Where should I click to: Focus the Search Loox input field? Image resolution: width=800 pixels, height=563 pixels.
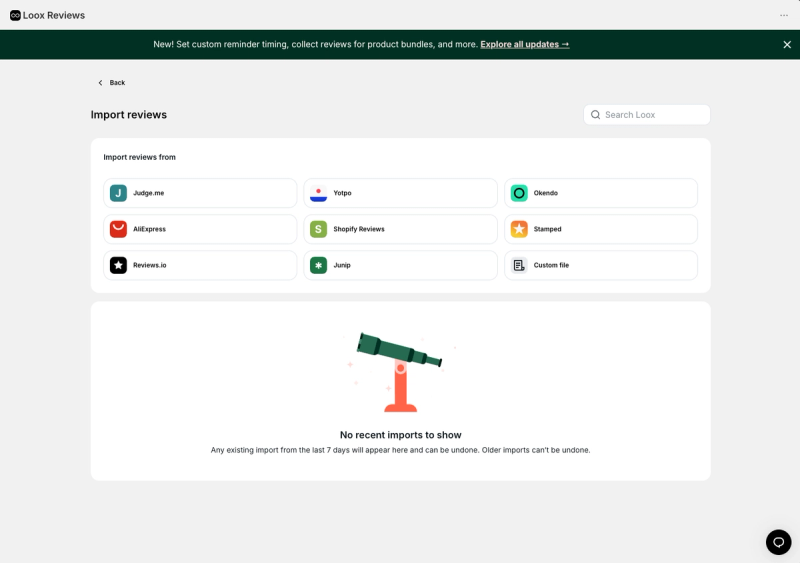(x=646, y=115)
